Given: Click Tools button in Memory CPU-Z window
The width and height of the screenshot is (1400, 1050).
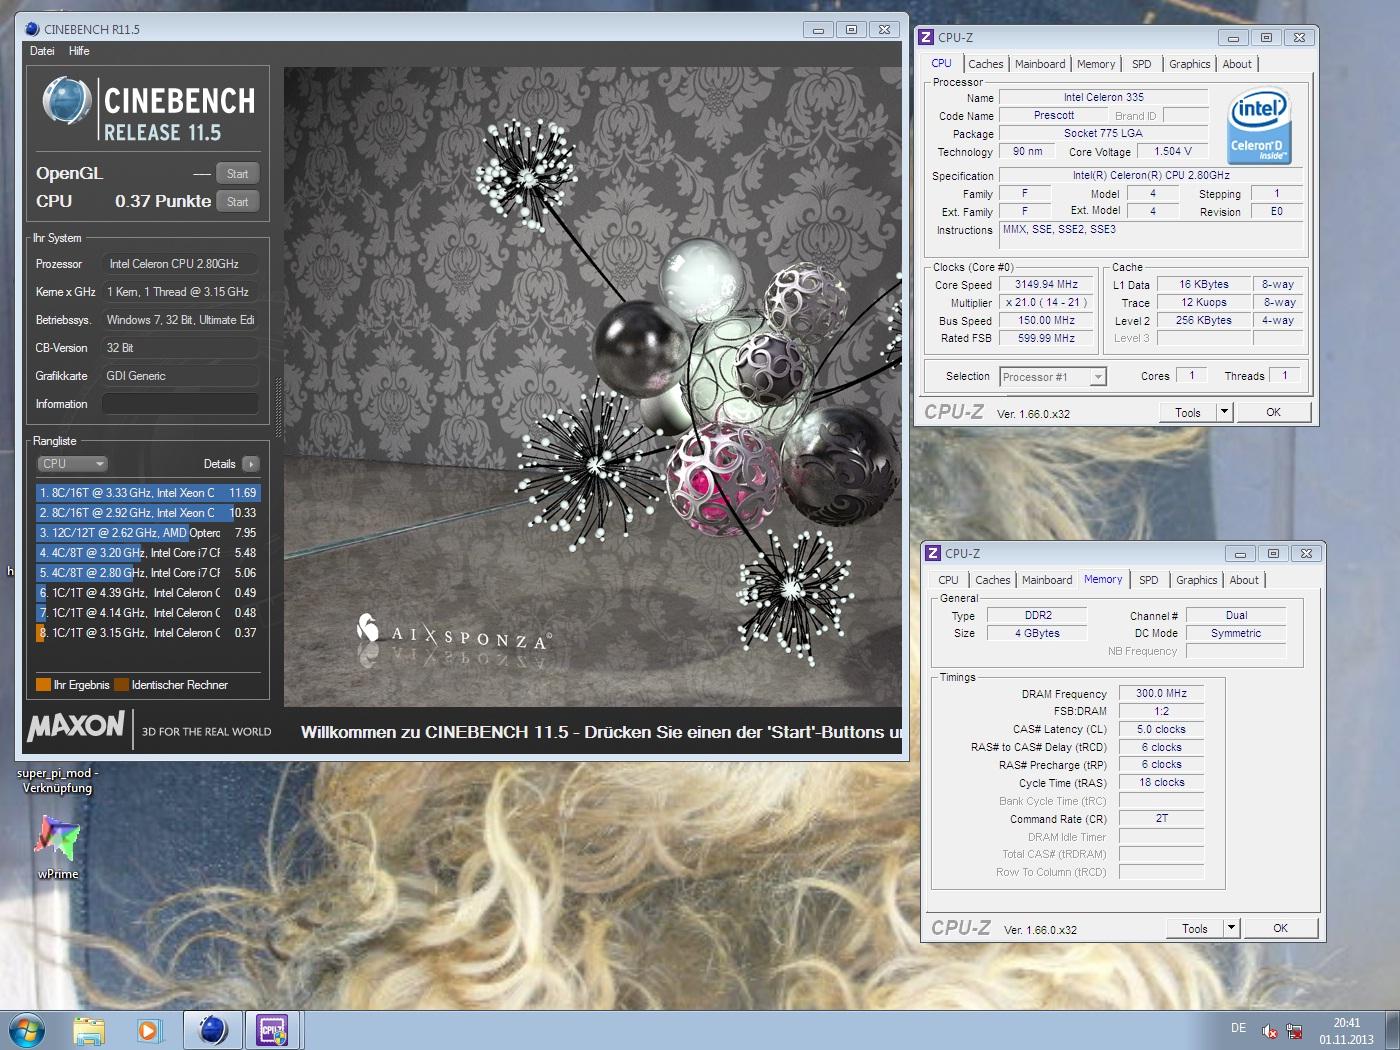Looking at the screenshot, I should [1195, 928].
